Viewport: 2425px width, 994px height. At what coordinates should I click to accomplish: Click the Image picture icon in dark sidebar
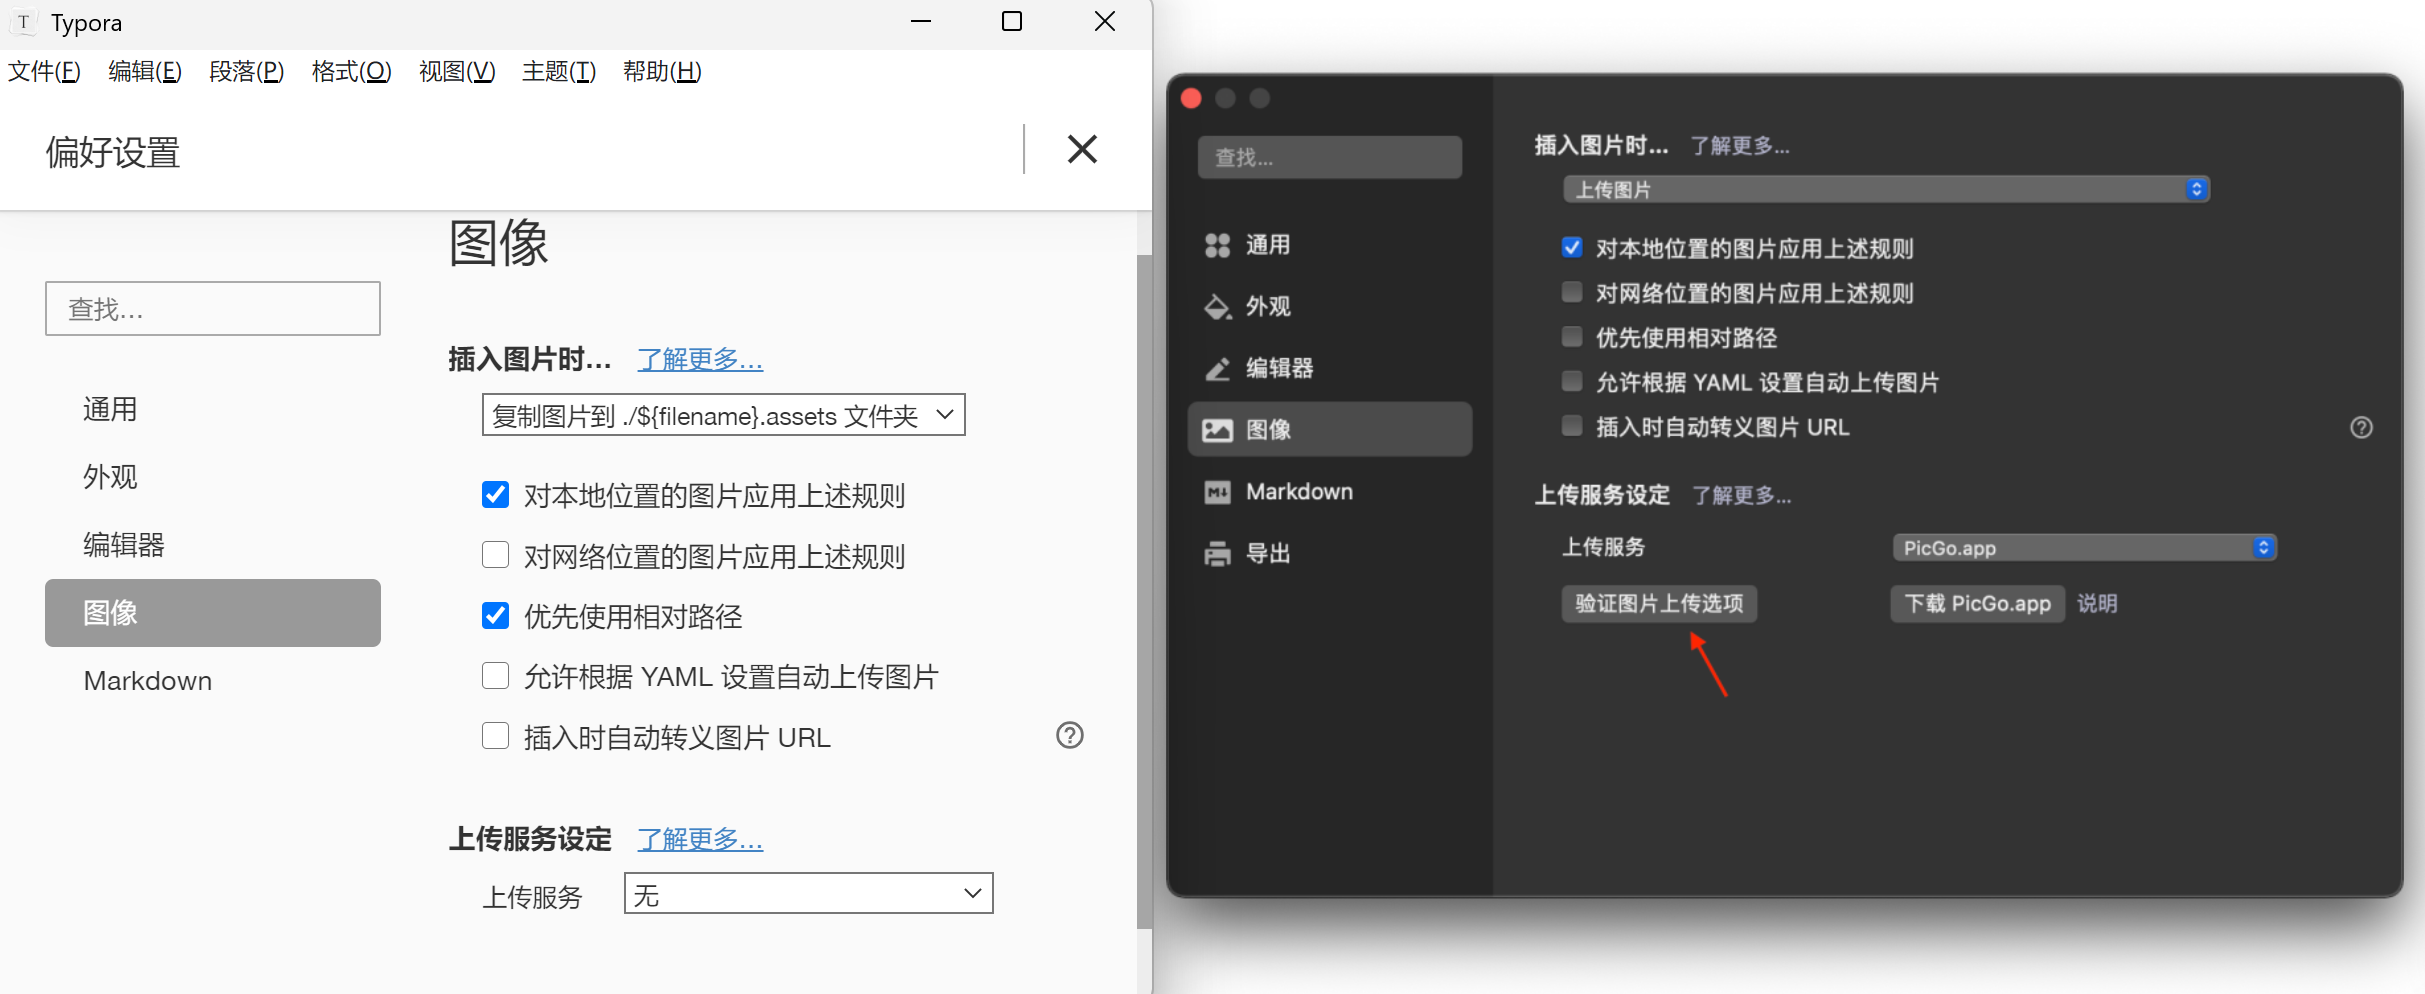click(x=1217, y=430)
